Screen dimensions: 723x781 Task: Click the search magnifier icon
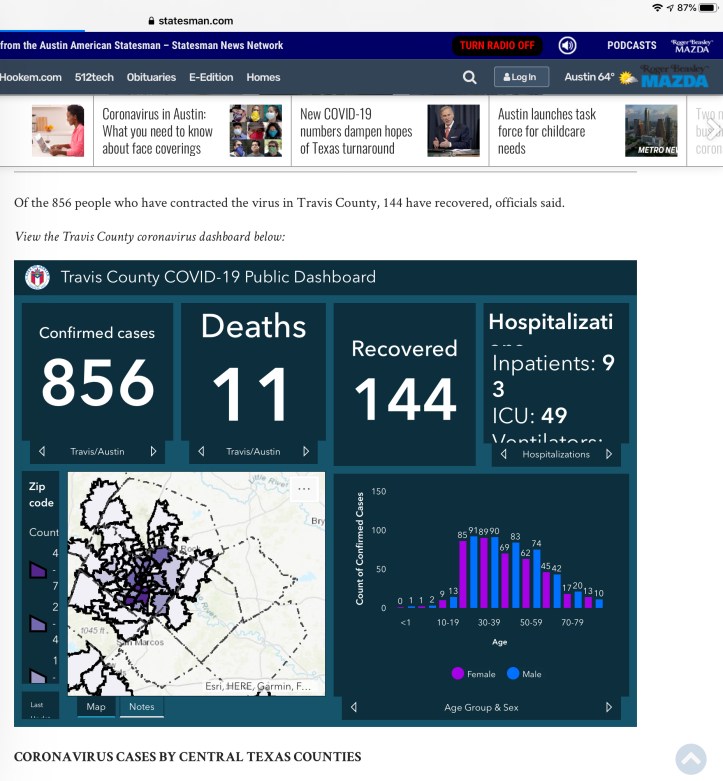pyautogui.click(x=469, y=77)
